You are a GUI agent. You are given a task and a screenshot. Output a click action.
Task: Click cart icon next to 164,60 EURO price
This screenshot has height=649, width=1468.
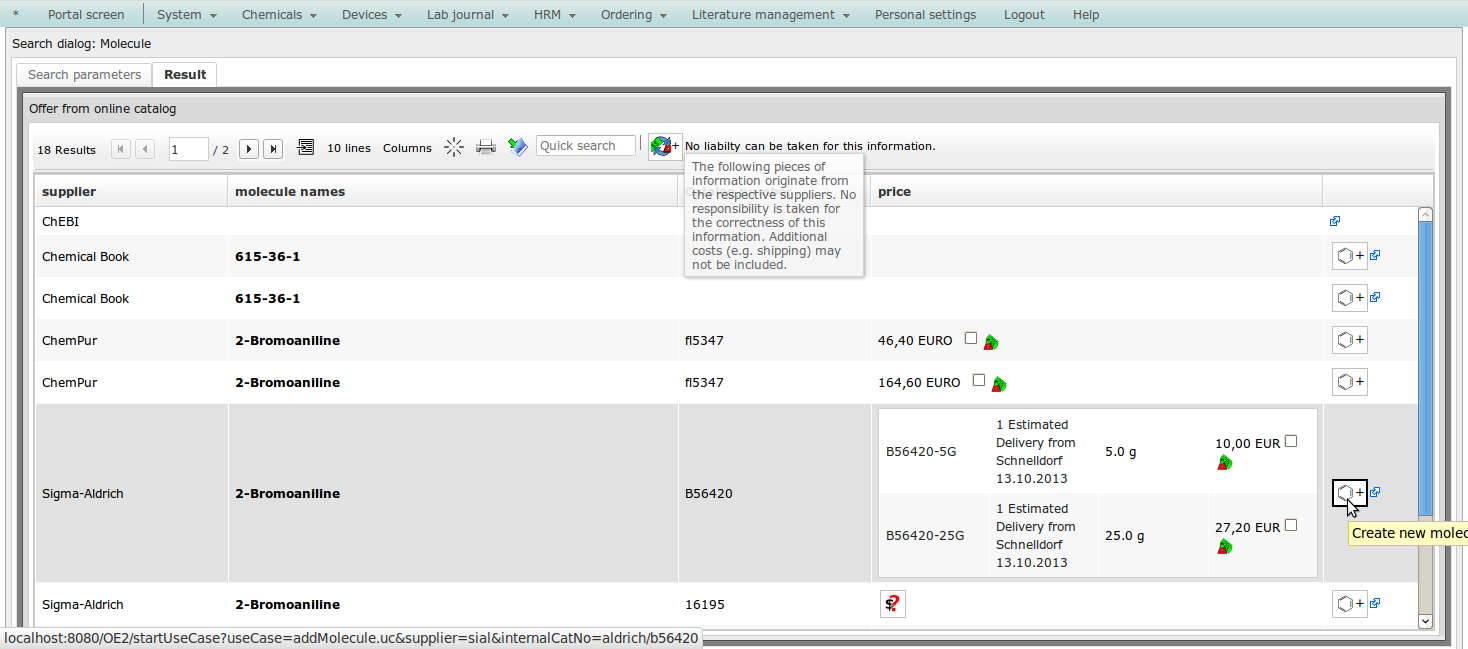998,384
